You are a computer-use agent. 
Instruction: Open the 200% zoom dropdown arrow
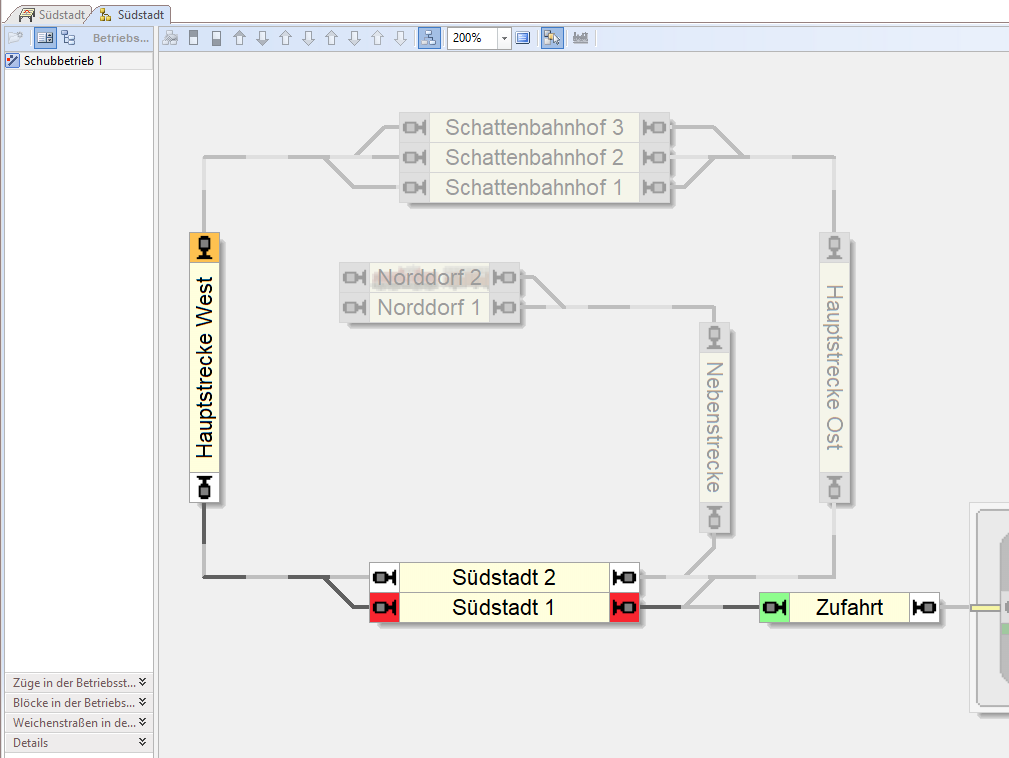click(x=504, y=38)
